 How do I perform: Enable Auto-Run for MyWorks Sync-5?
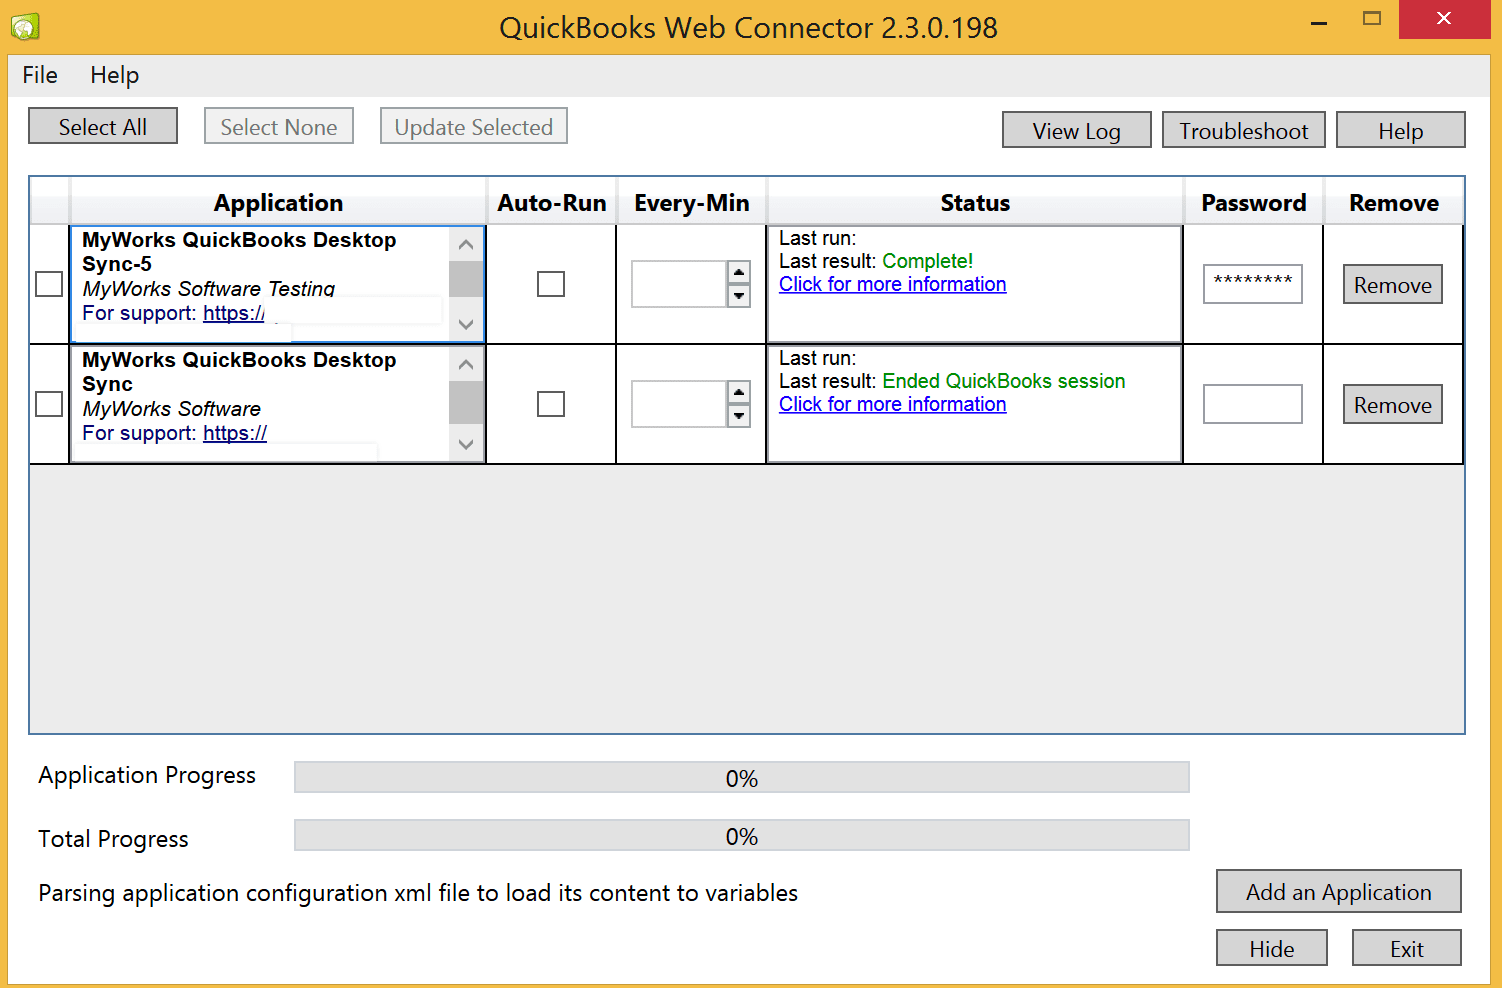(551, 284)
